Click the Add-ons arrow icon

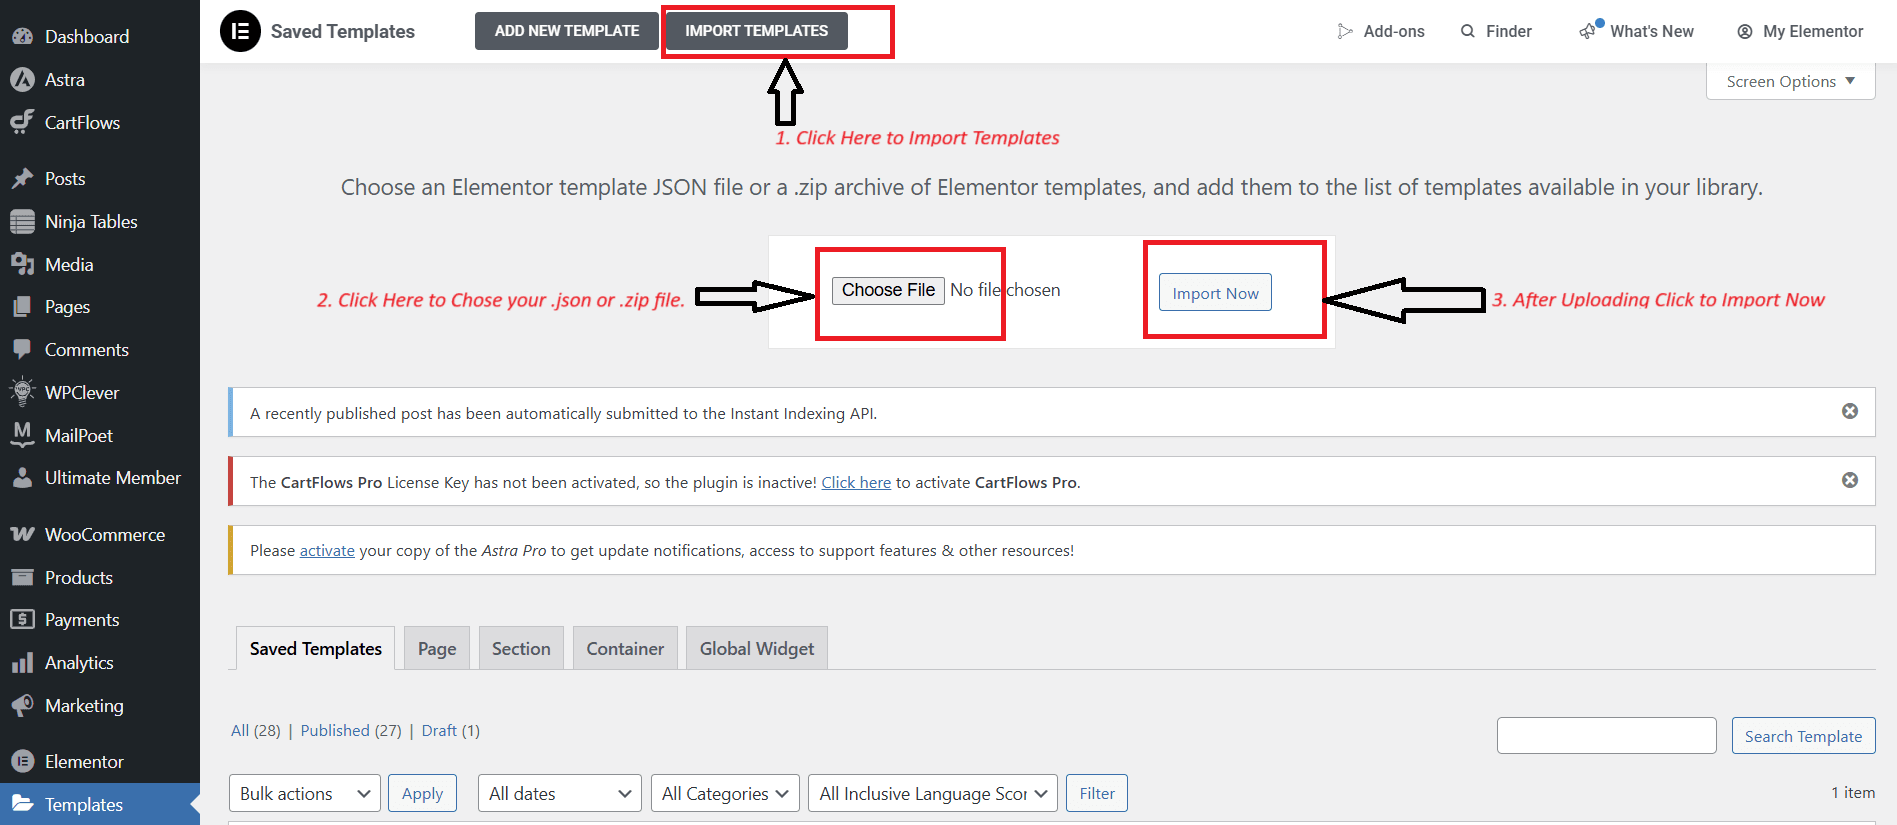tap(1345, 31)
